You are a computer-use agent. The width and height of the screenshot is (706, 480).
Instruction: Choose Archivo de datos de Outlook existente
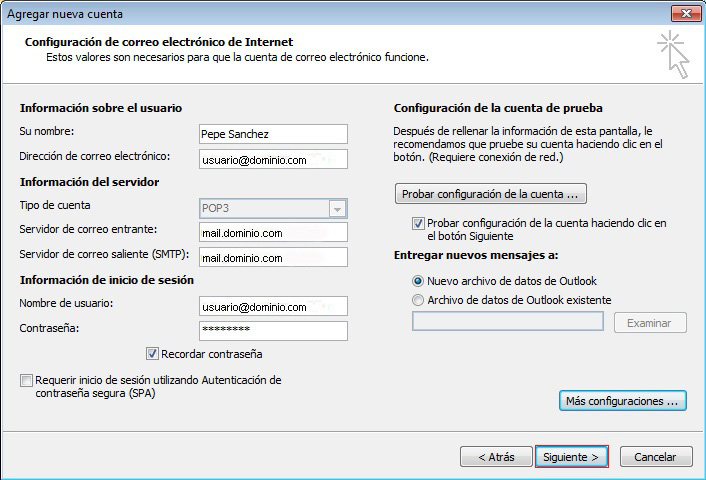418,300
